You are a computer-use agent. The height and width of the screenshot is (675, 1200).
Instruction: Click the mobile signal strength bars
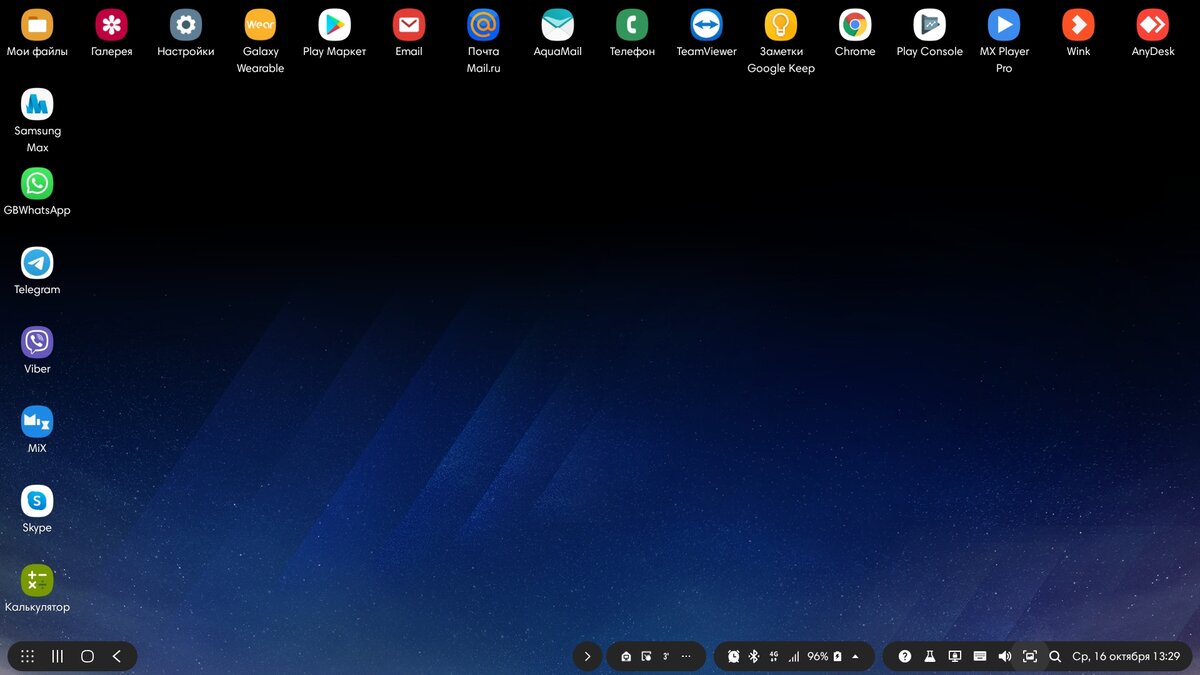click(x=794, y=657)
